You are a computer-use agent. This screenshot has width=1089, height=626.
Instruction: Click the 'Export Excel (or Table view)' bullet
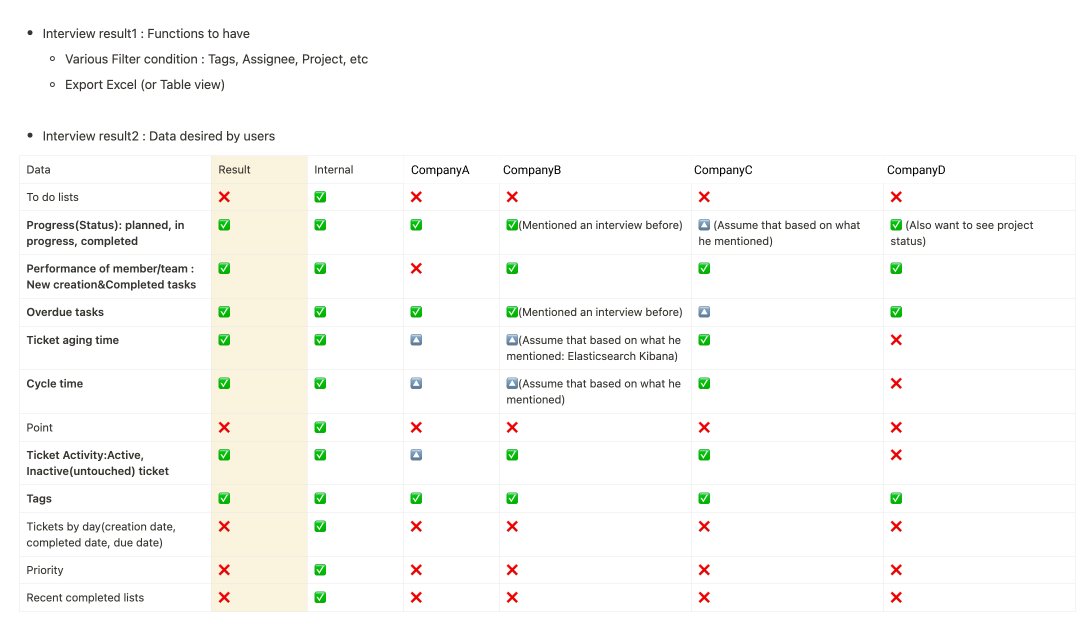click(145, 85)
